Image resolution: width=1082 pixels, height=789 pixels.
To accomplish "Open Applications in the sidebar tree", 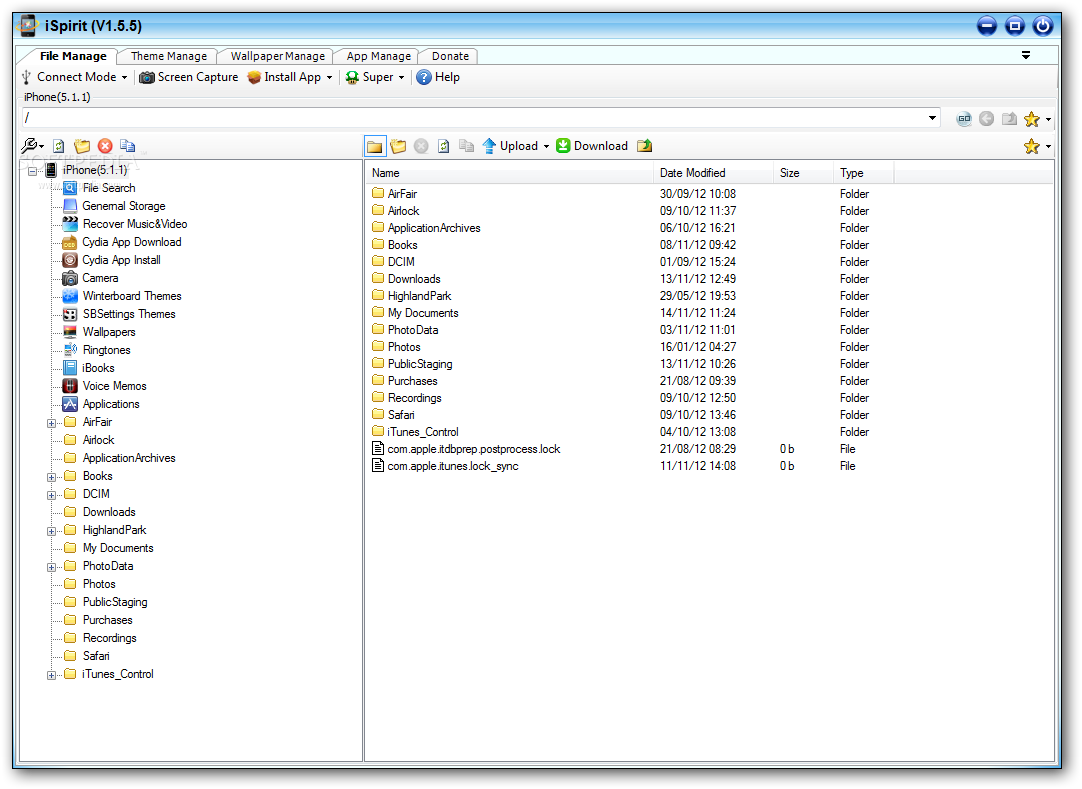I will pyautogui.click(x=110, y=404).
